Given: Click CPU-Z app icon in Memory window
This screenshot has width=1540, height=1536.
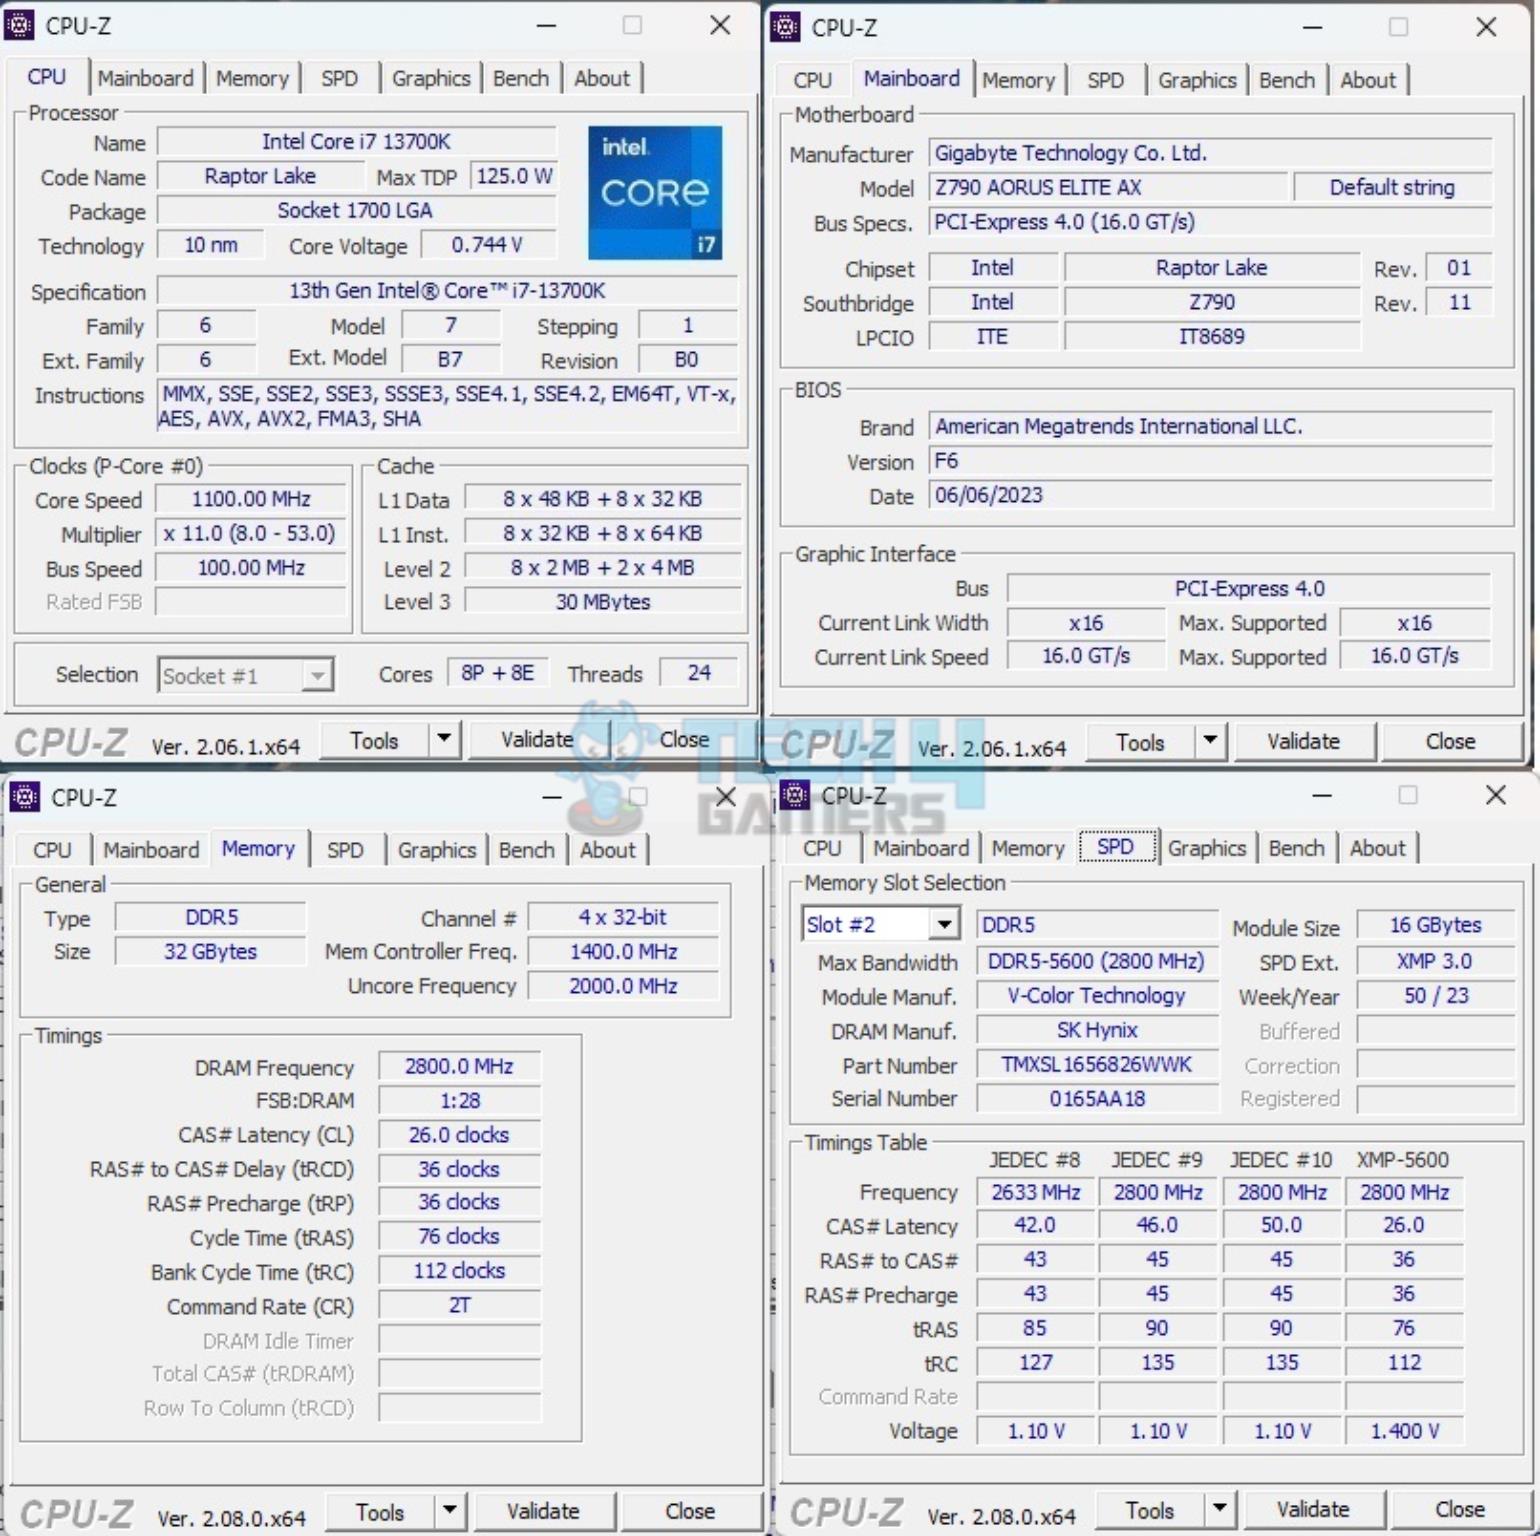Looking at the screenshot, I should [25, 797].
